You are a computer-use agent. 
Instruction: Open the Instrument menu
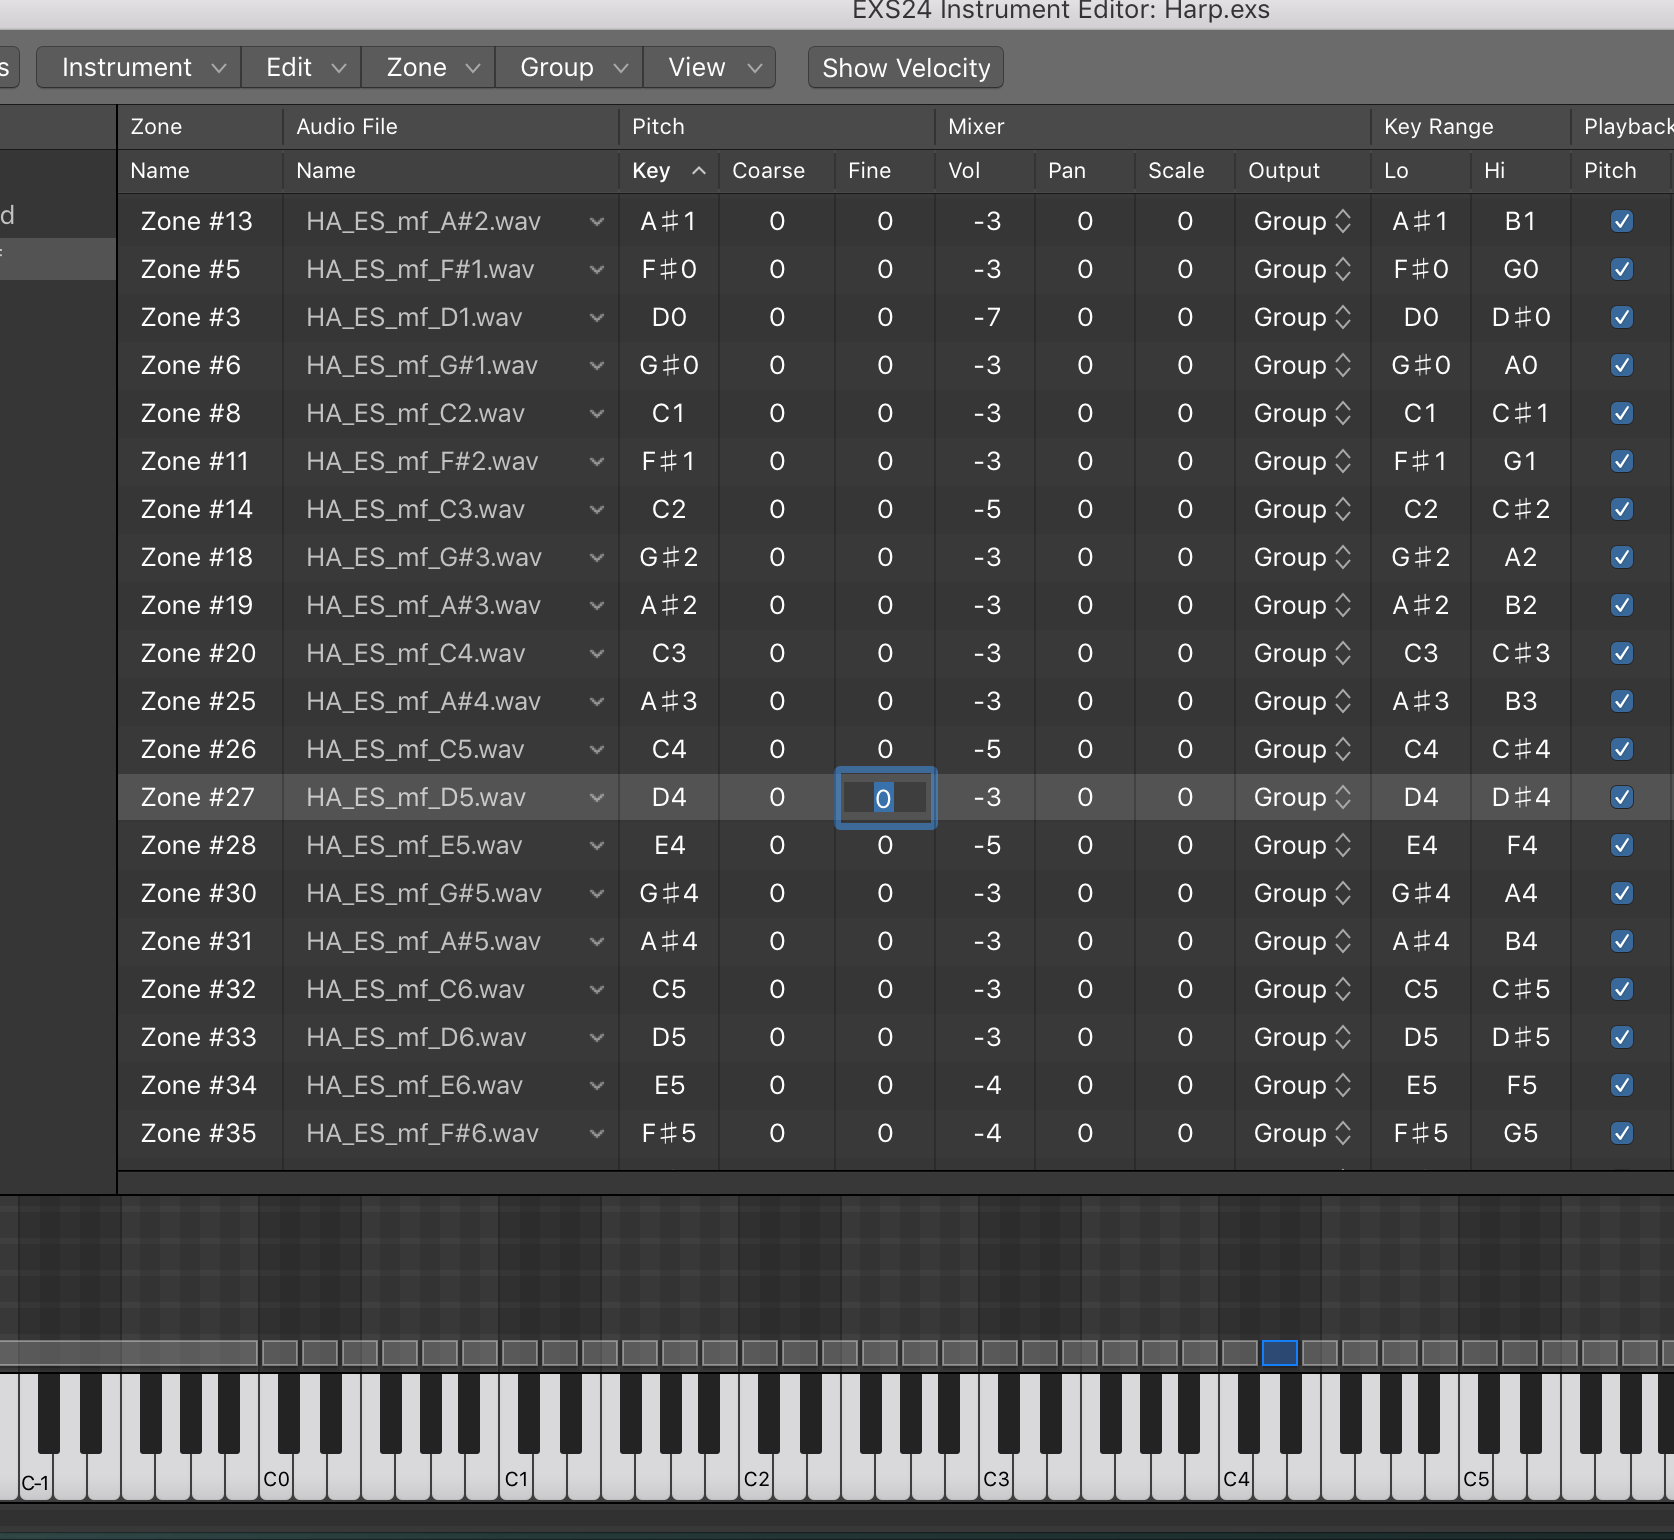139,67
